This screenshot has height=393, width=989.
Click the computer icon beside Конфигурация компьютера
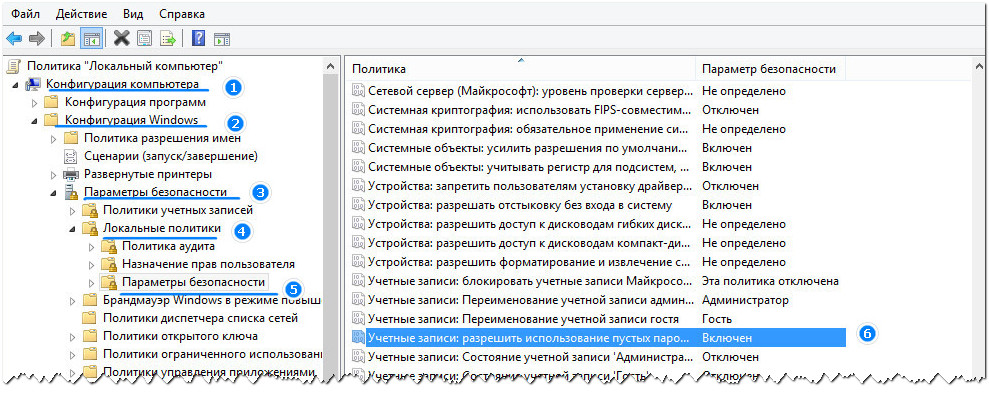(x=33, y=84)
